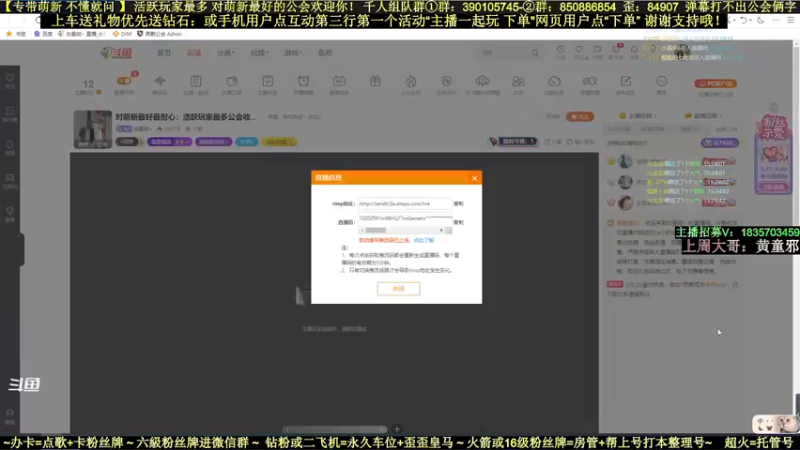Click the horizontal scrollbar below the video area
The height and width of the screenshot is (450, 800).
[335, 429]
